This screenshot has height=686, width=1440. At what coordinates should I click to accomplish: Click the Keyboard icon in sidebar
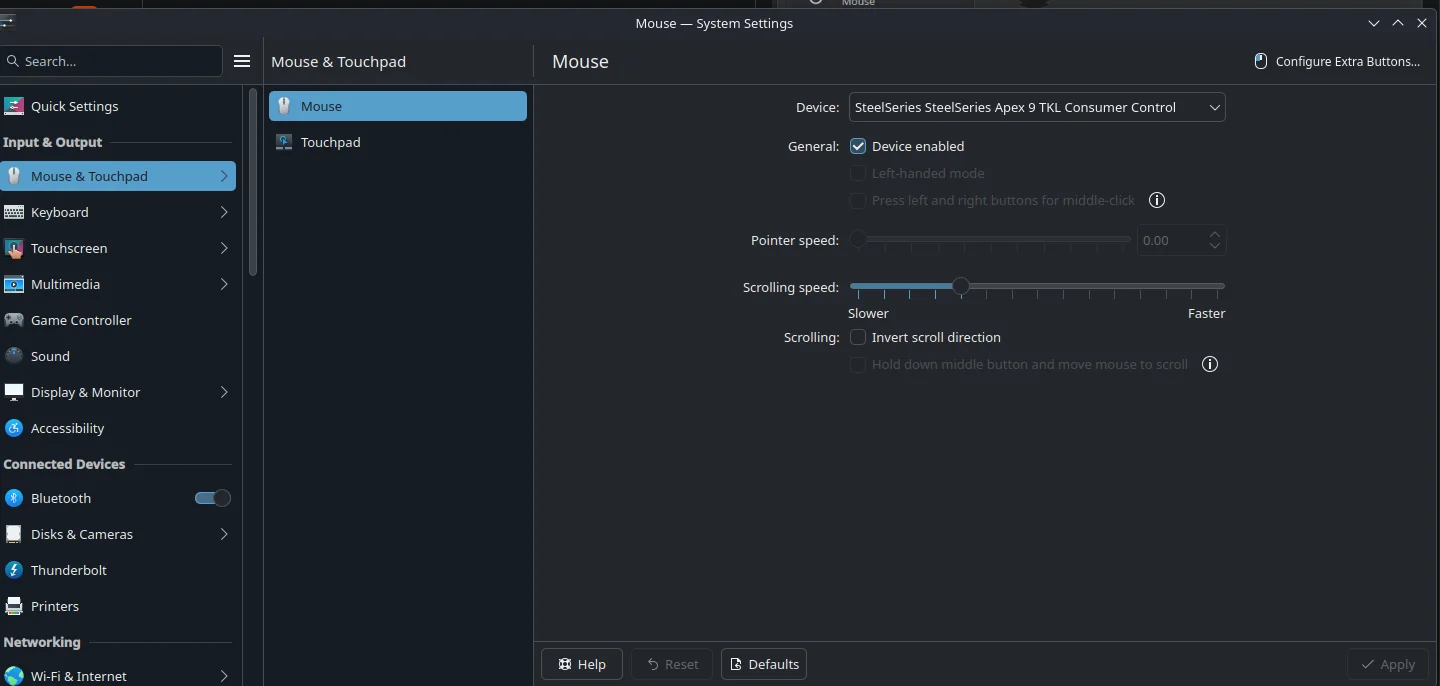pyautogui.click(x=14, y=212)
